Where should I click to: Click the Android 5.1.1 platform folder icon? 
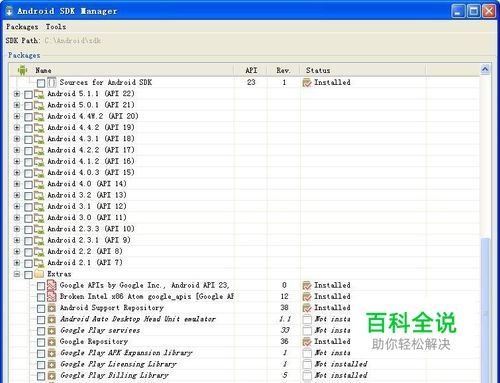pyautogui.click(x=39, y=94)
